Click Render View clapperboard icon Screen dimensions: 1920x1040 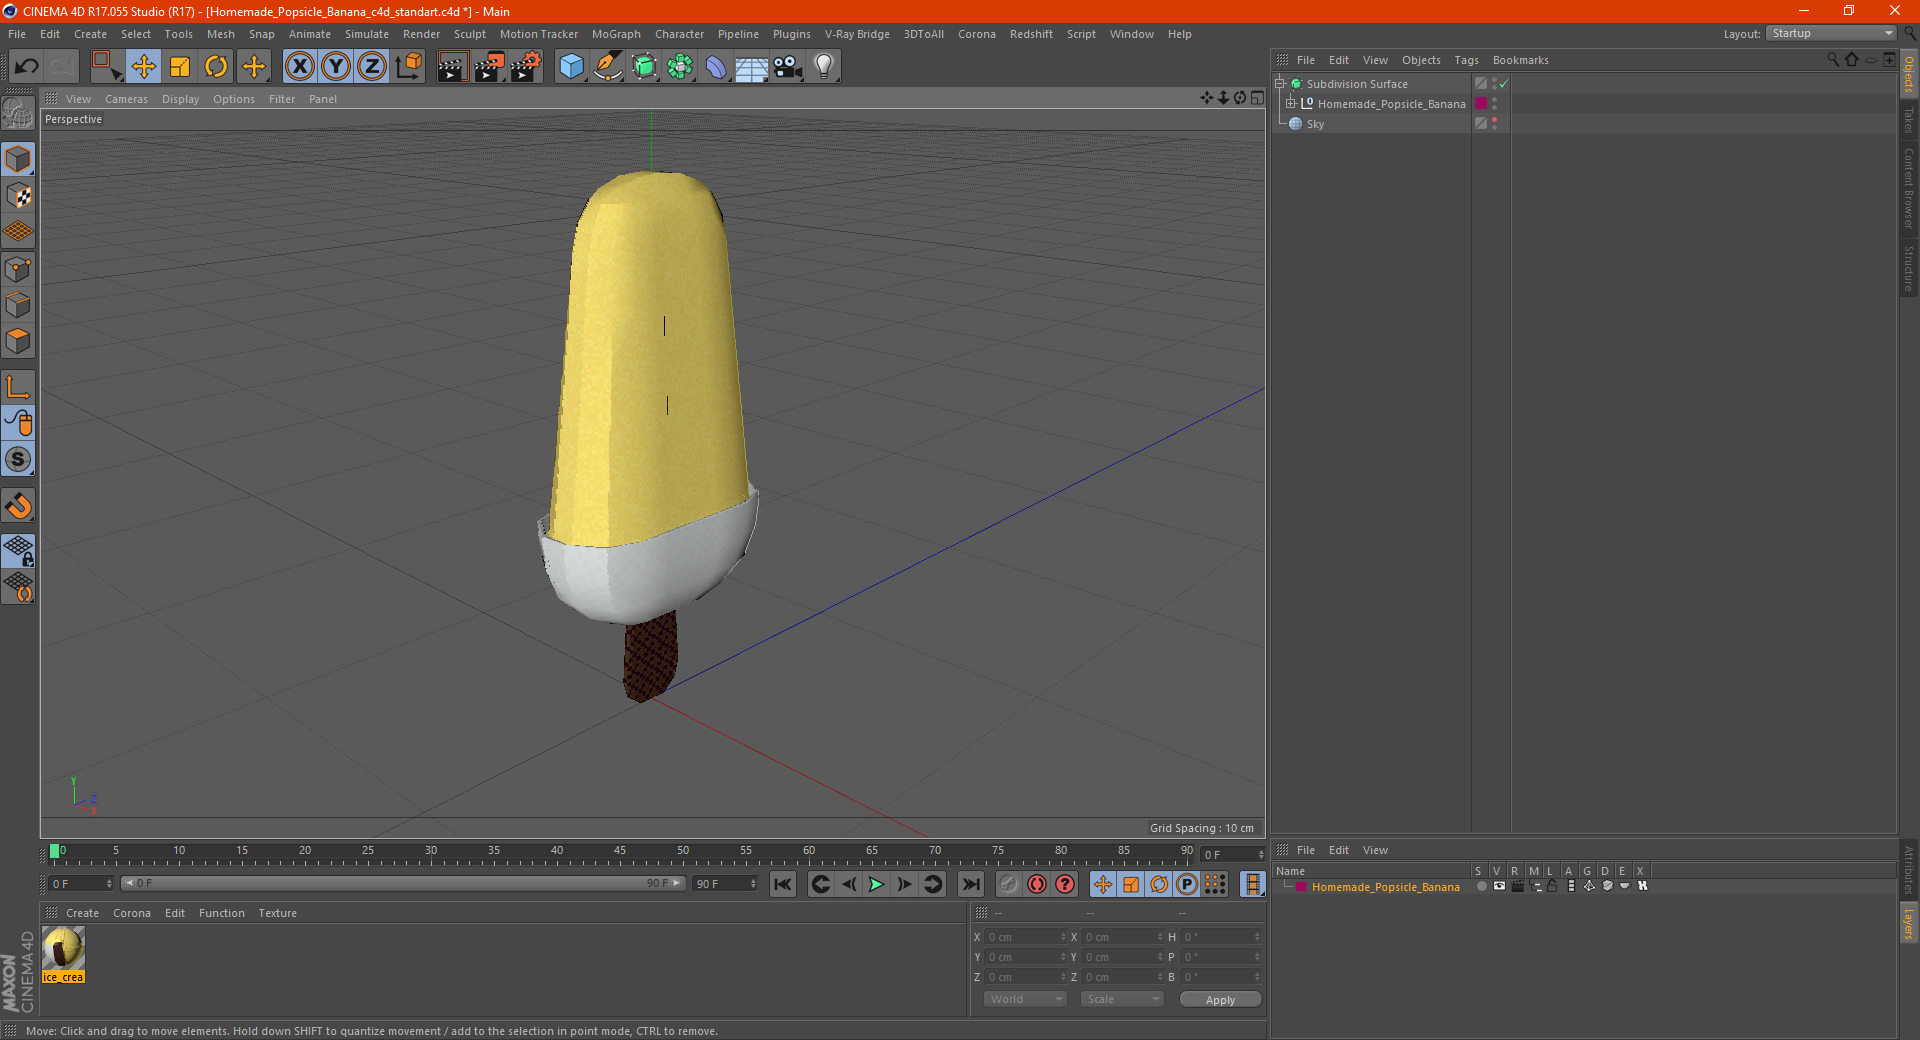(452, 67)
